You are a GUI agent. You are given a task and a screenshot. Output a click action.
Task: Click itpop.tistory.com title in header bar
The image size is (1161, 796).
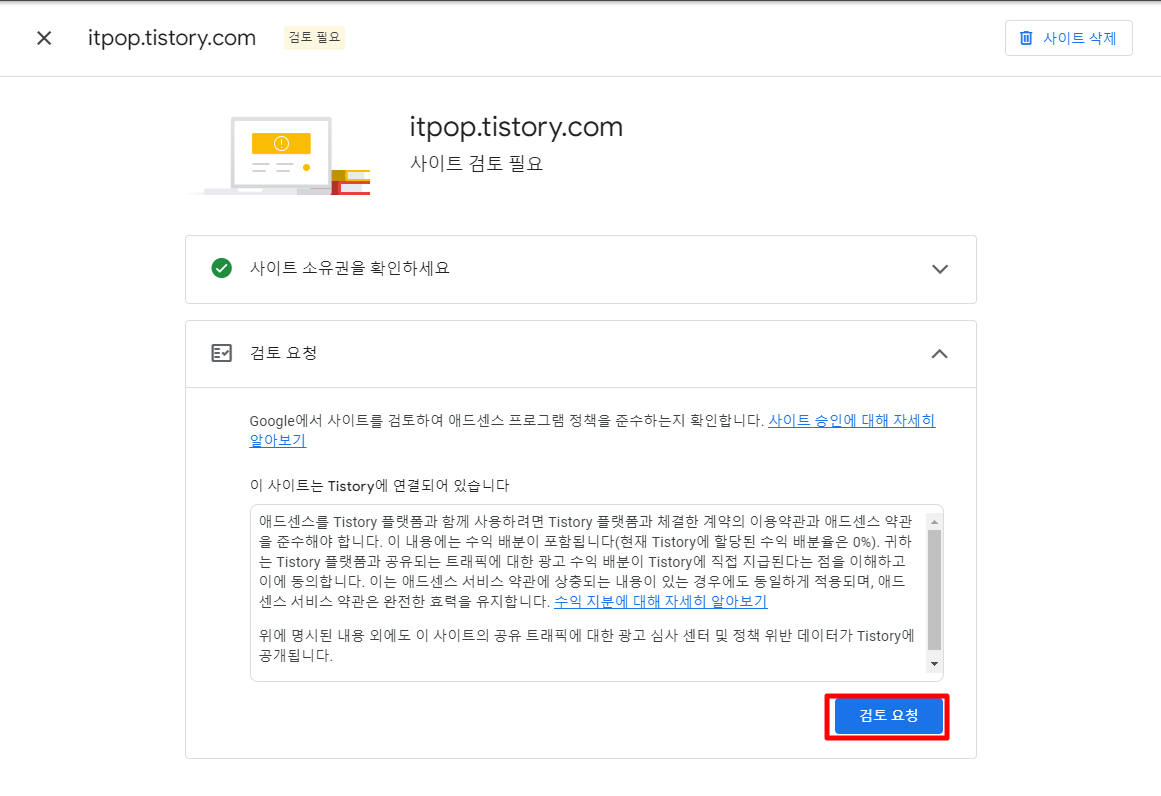172,38
